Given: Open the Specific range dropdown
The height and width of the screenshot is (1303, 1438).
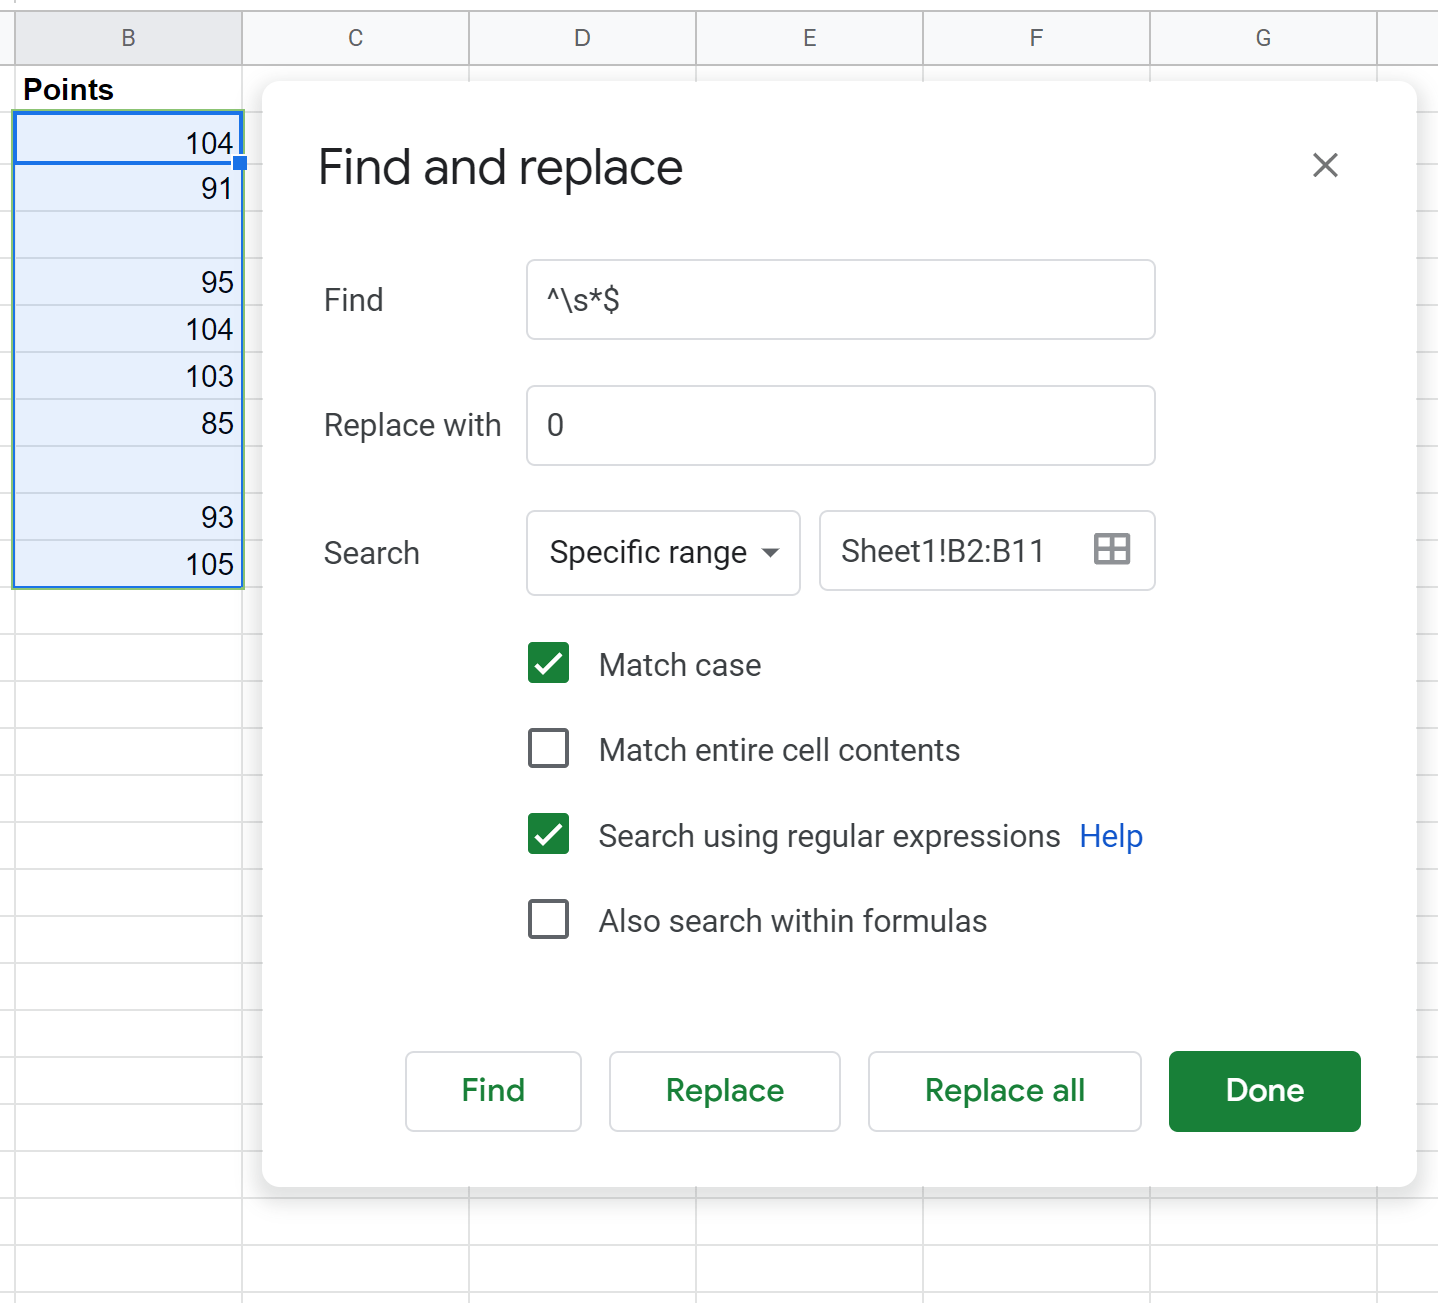Looking at the screenshot, I should [x=662, y=552].
